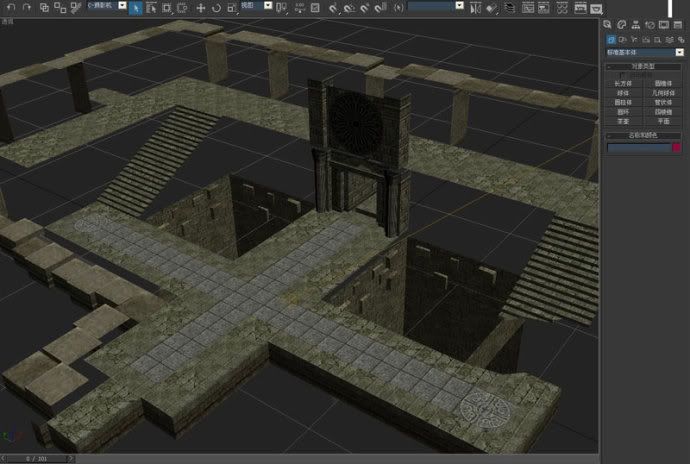
Task: Click the Select Object arrow tool
Action: click(137, 7)
